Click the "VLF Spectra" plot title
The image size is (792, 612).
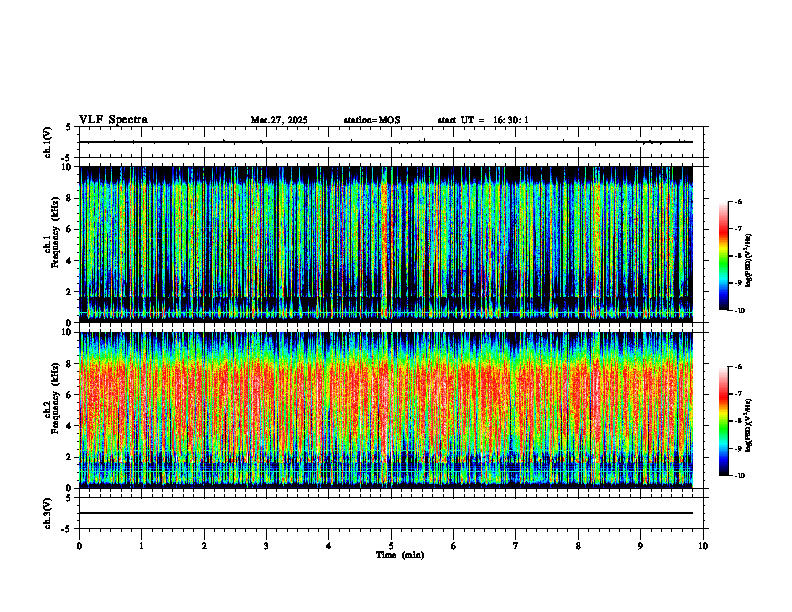(x=113, y=120)
